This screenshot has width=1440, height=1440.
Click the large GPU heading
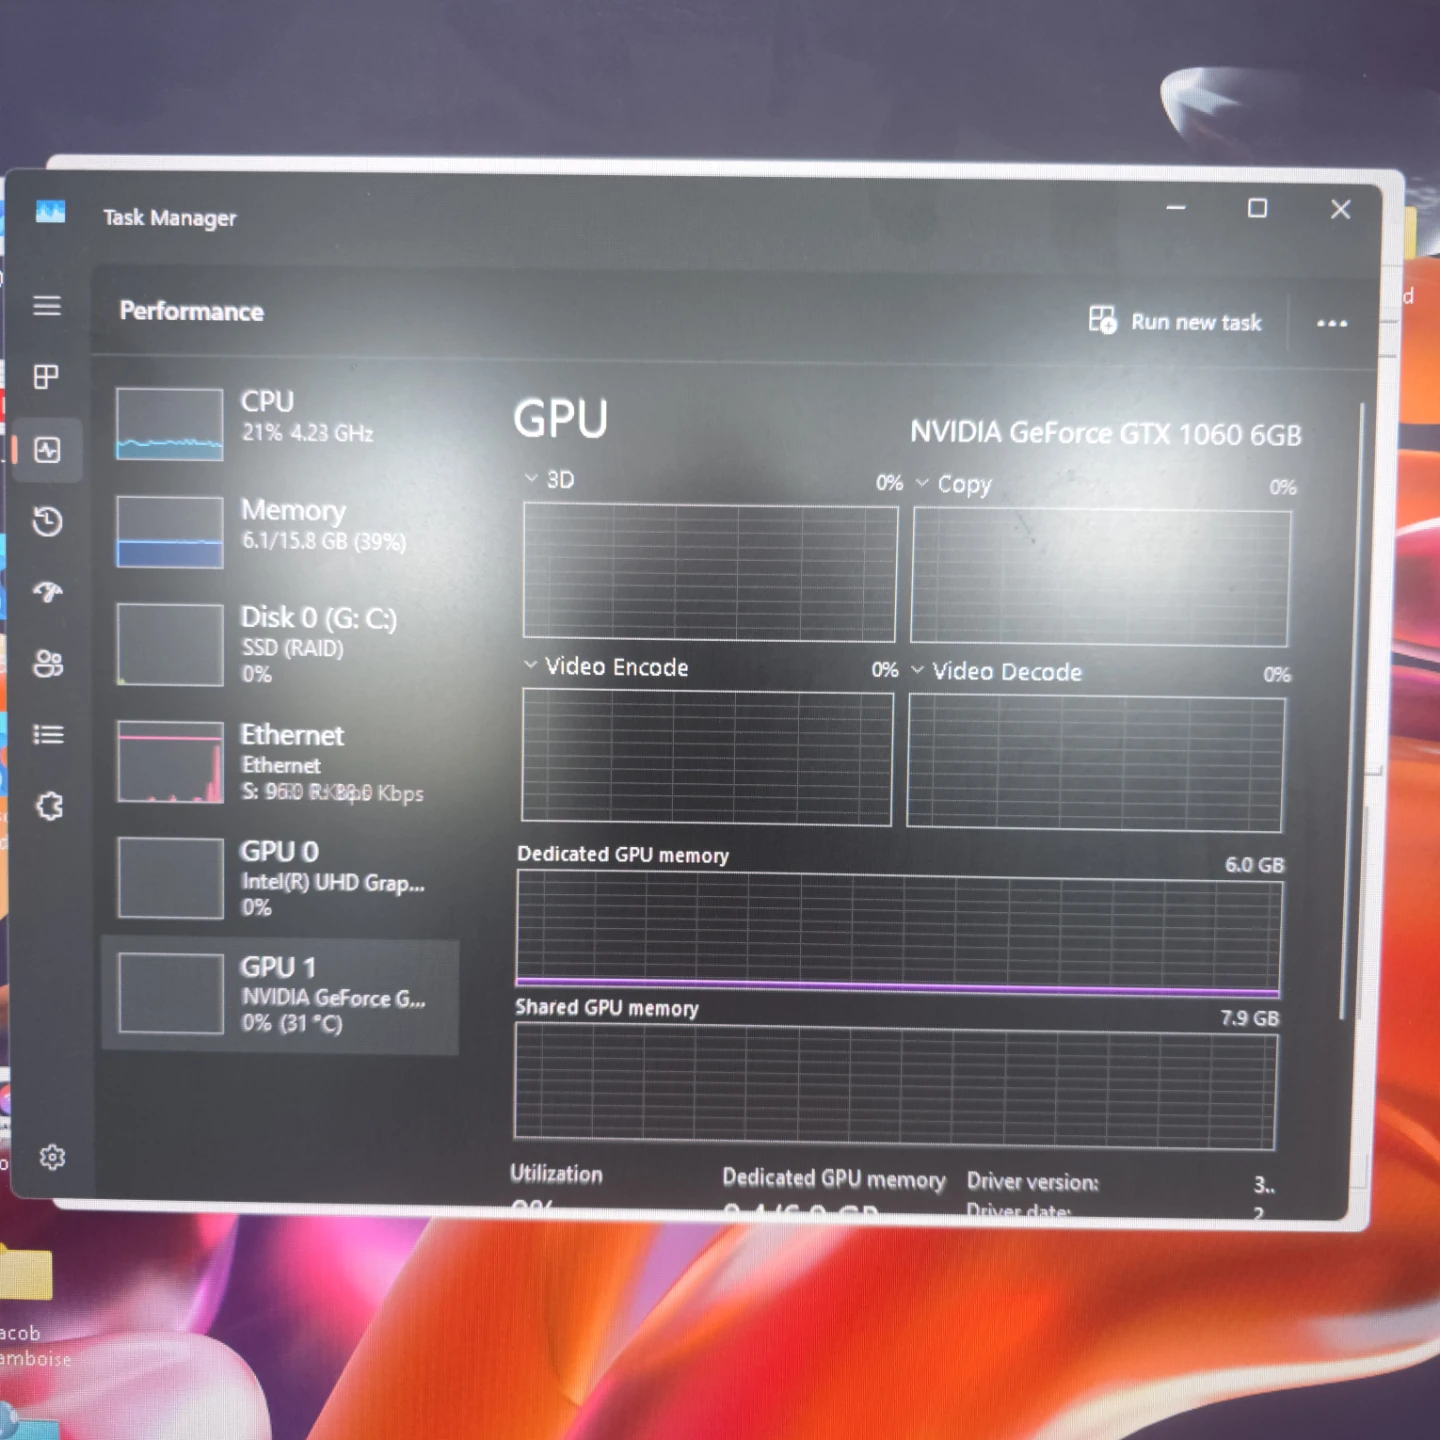(x=560, y=419)
